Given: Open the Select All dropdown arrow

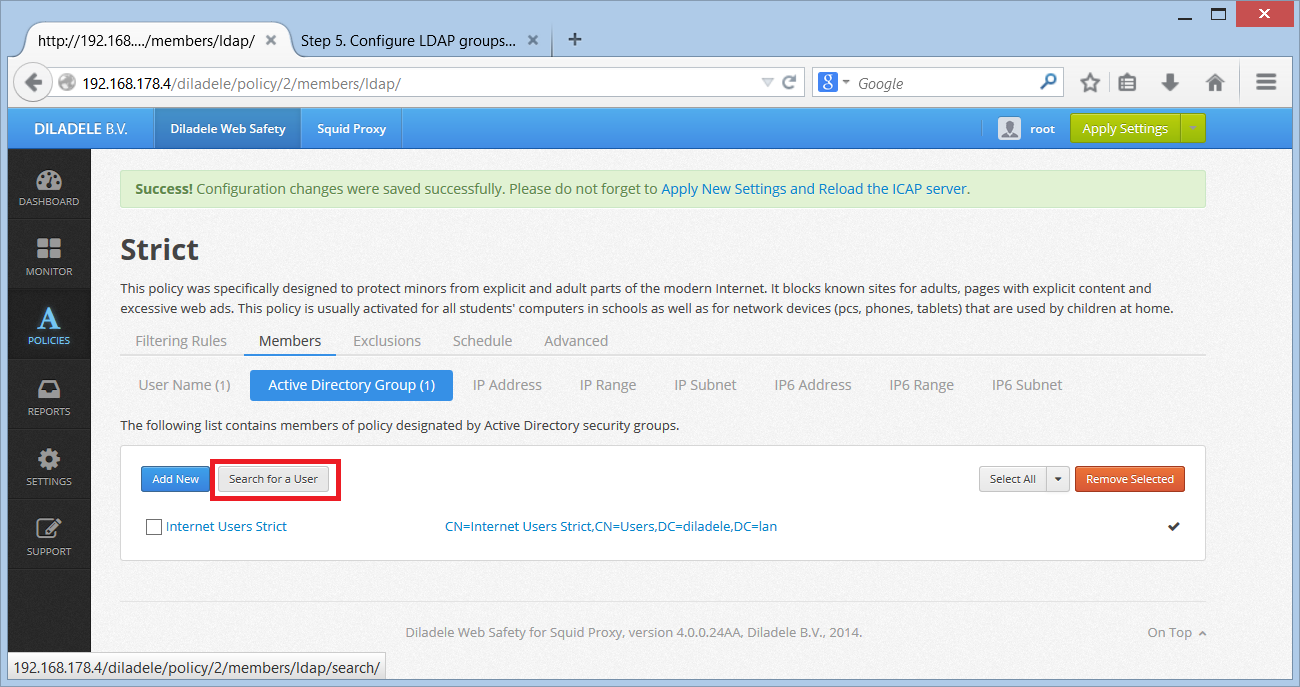Looking at the screenshot, I should [1058, 479].
